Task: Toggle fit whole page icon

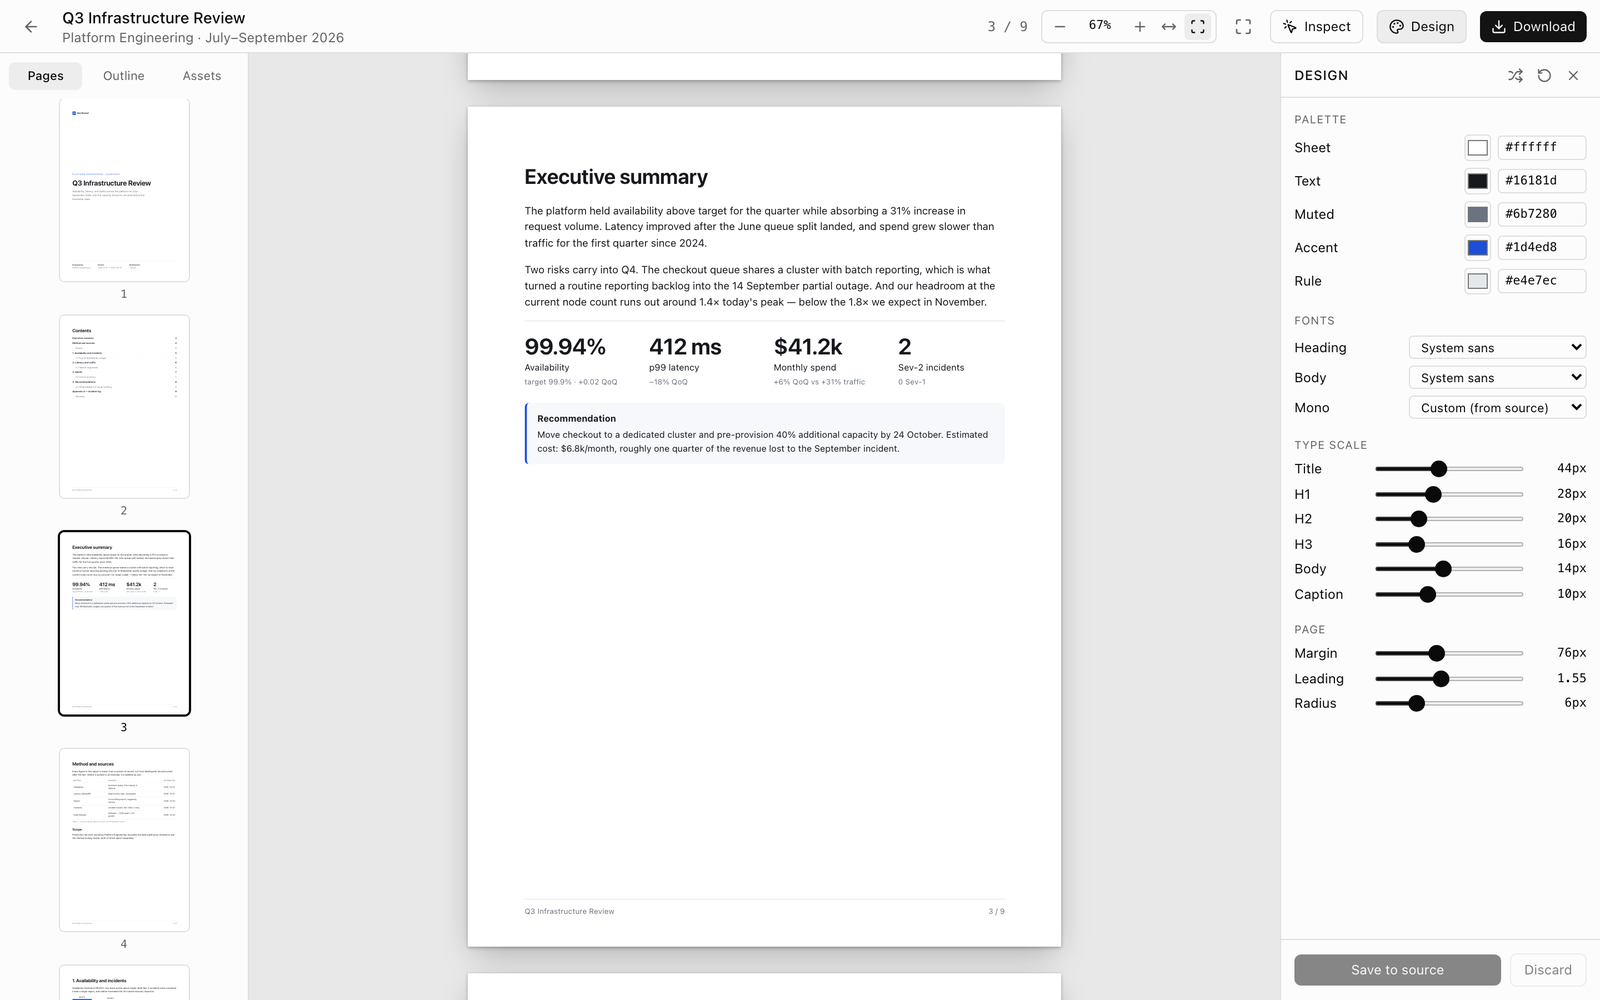Action: click(x=1198, y=27)
